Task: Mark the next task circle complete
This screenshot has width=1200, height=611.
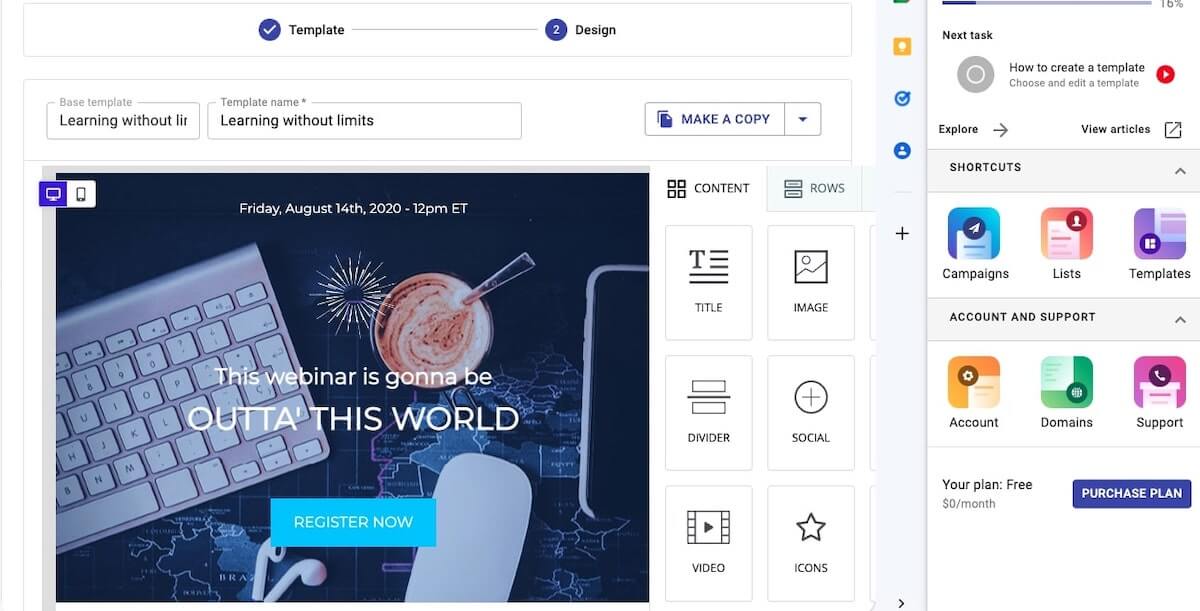Action: point(975,75)
